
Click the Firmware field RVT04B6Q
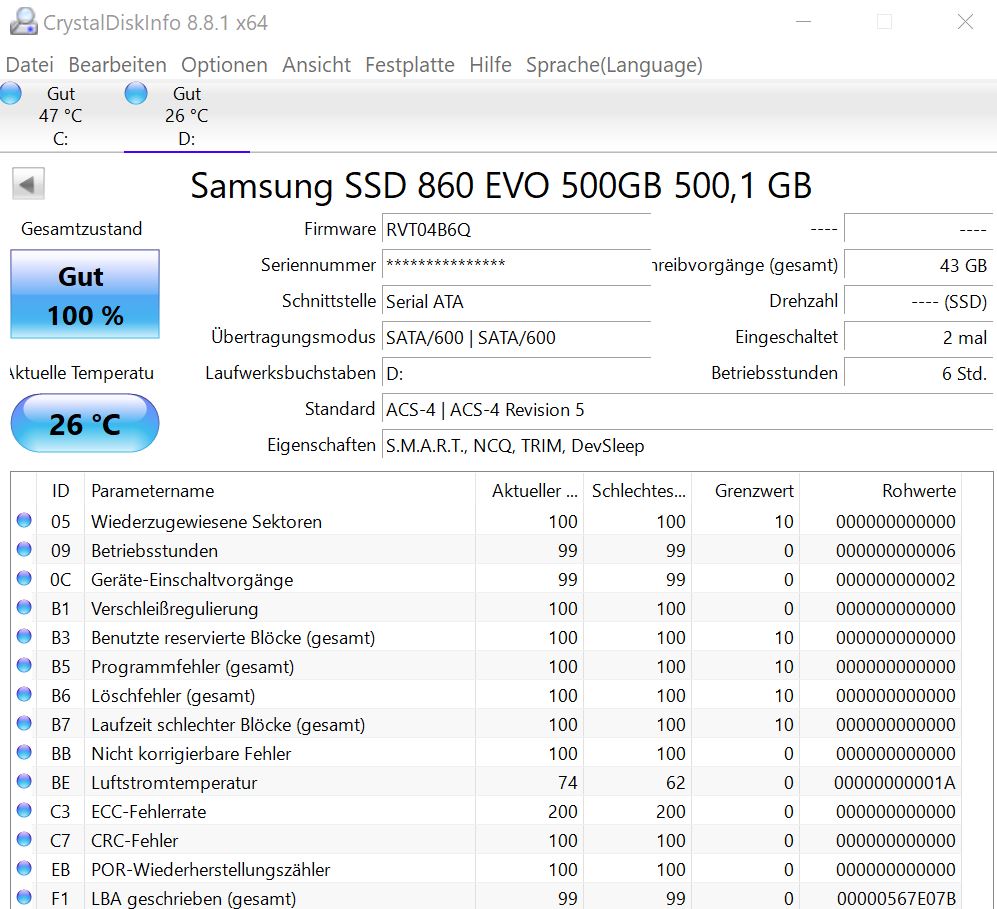point(516,229)
